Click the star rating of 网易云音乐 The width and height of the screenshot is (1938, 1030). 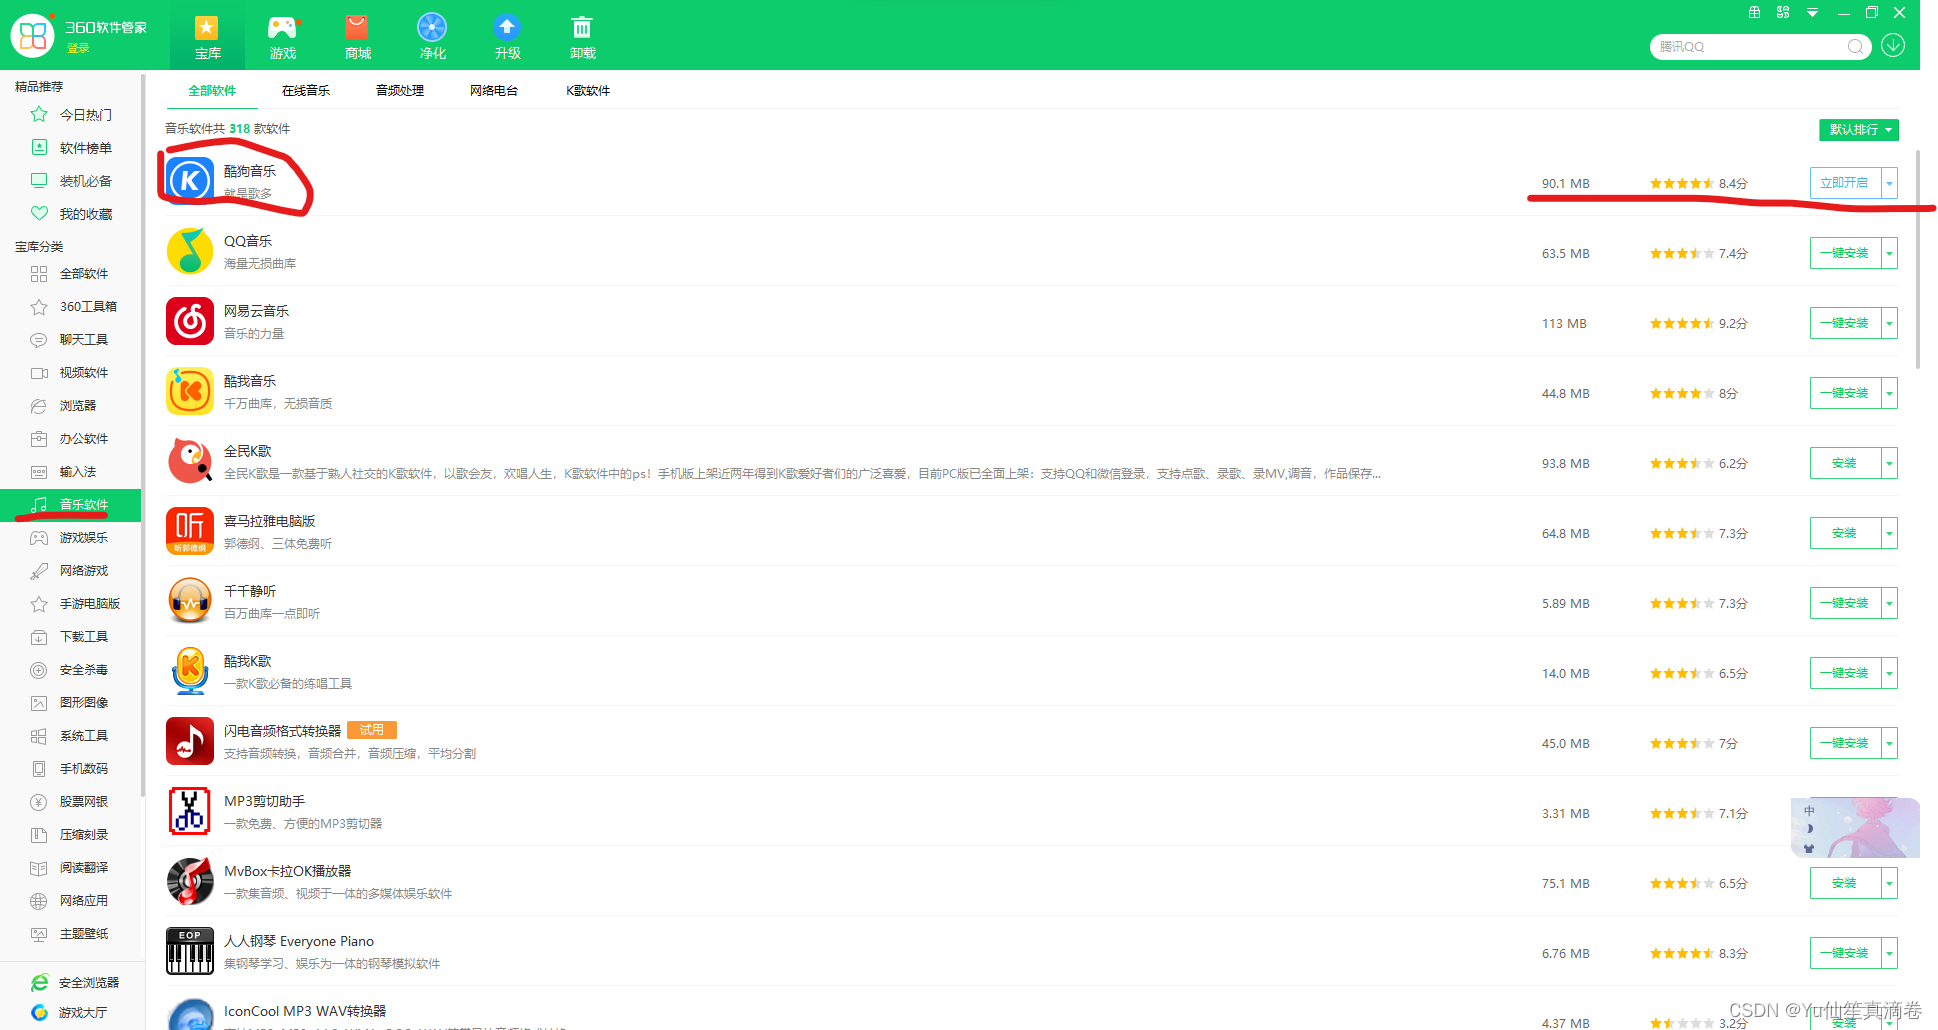click(1682, 323)
